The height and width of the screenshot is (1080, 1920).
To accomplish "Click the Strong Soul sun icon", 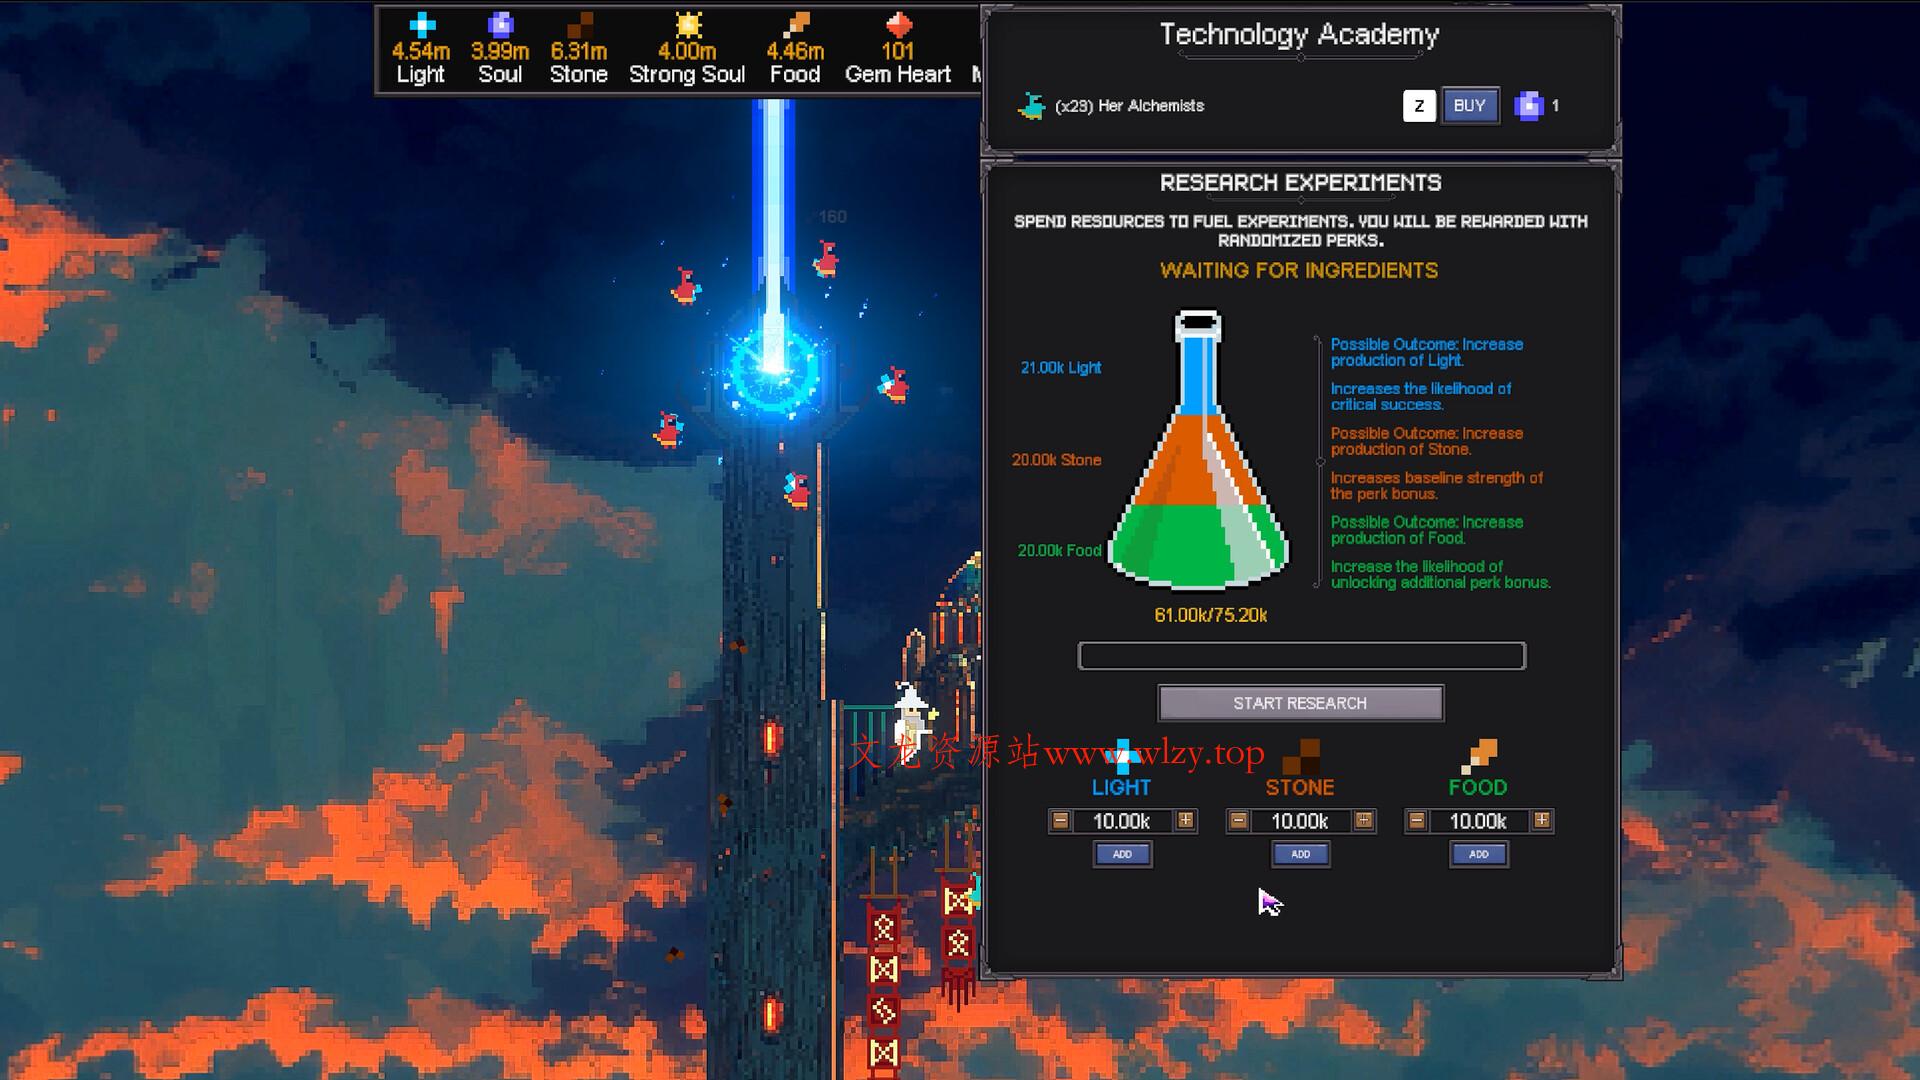I will 688,25.
